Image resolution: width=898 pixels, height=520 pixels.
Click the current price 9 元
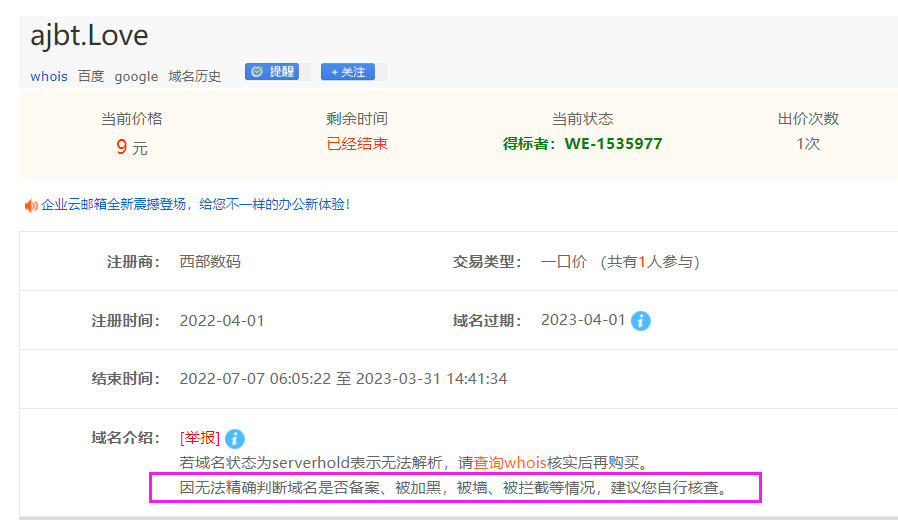[x=131, y=148]
